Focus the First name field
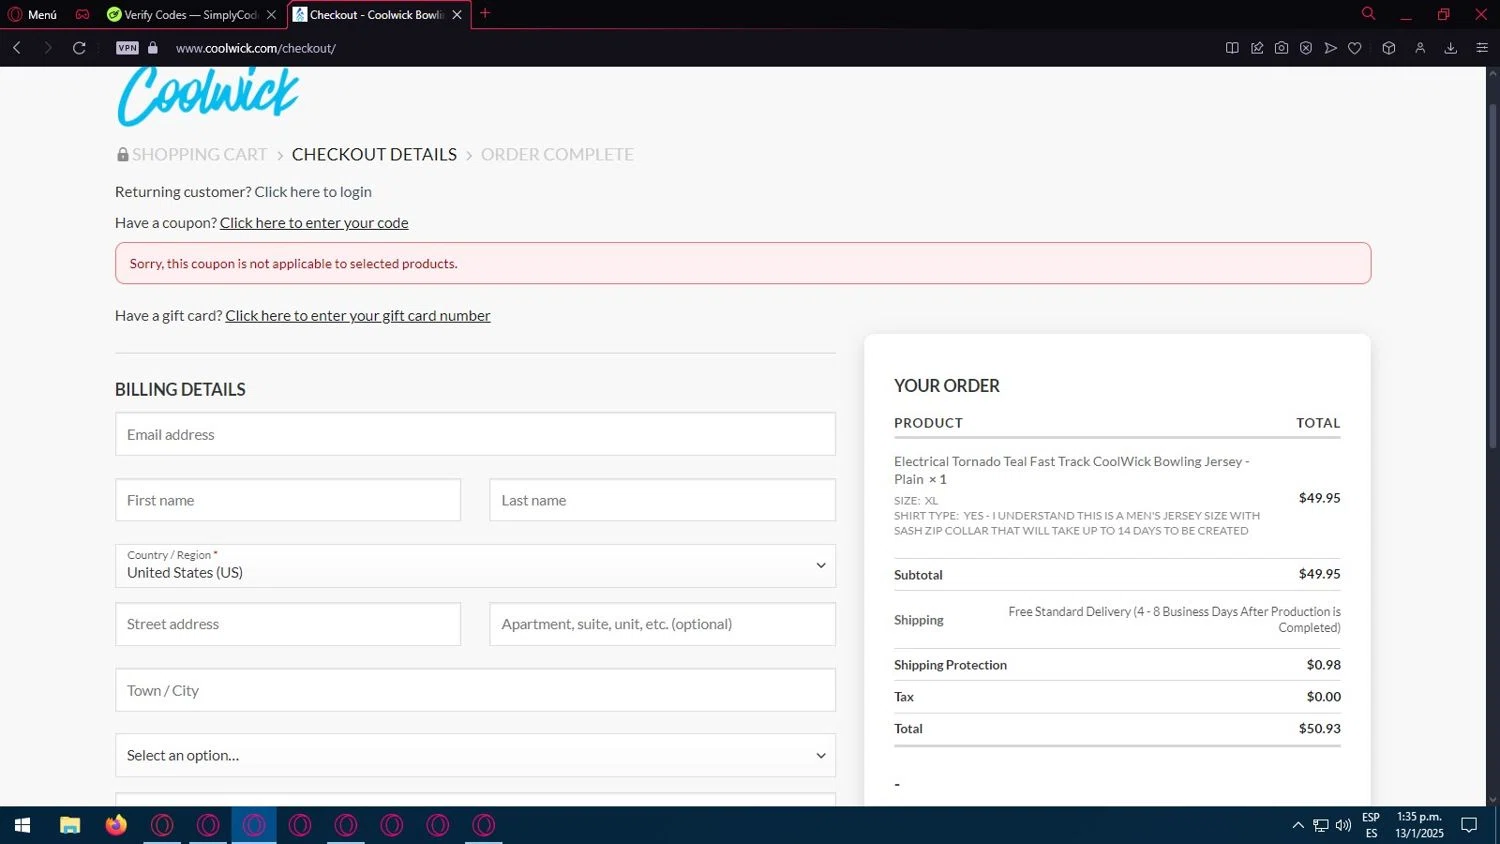Image resolution: width=1500 pixels, height=844 pixels. click(288, 500)
